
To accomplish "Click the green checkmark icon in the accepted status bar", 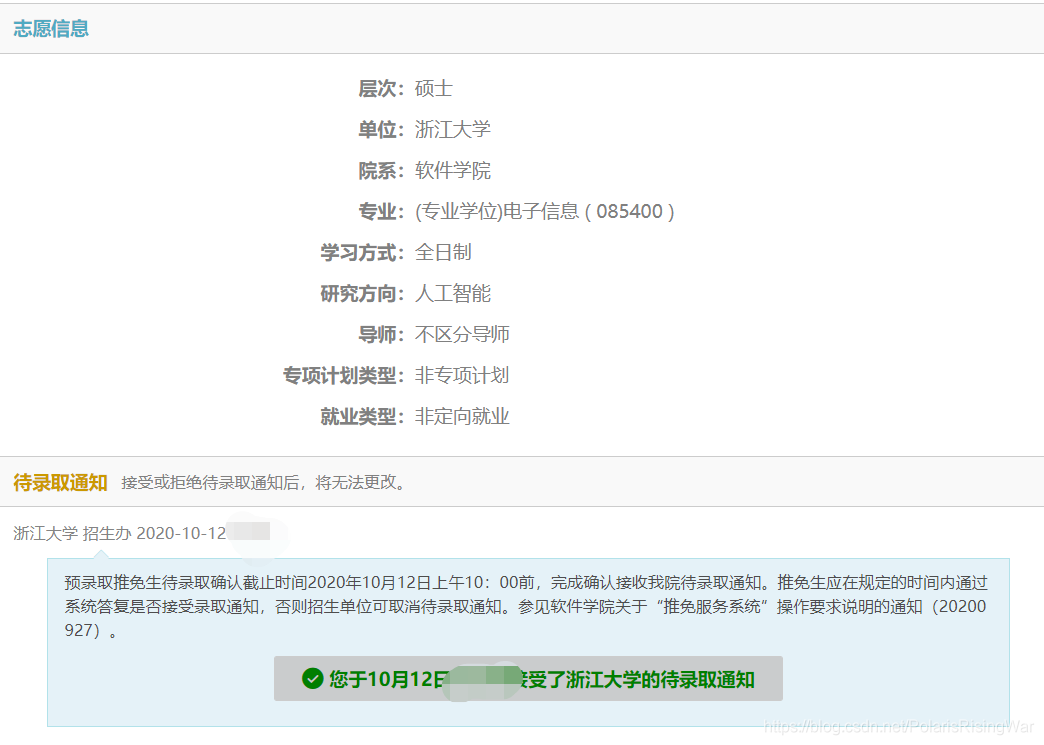I will (312, 679).
